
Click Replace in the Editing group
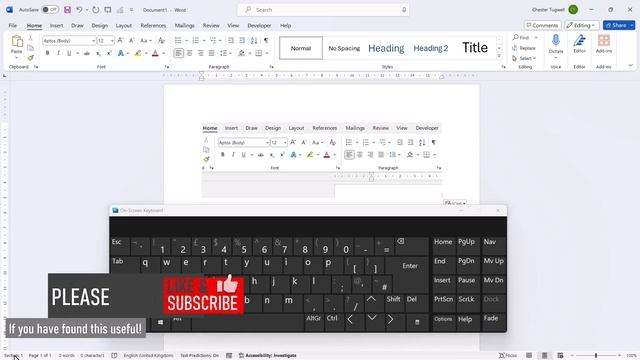pyautogui.click(x=524, y=48)
